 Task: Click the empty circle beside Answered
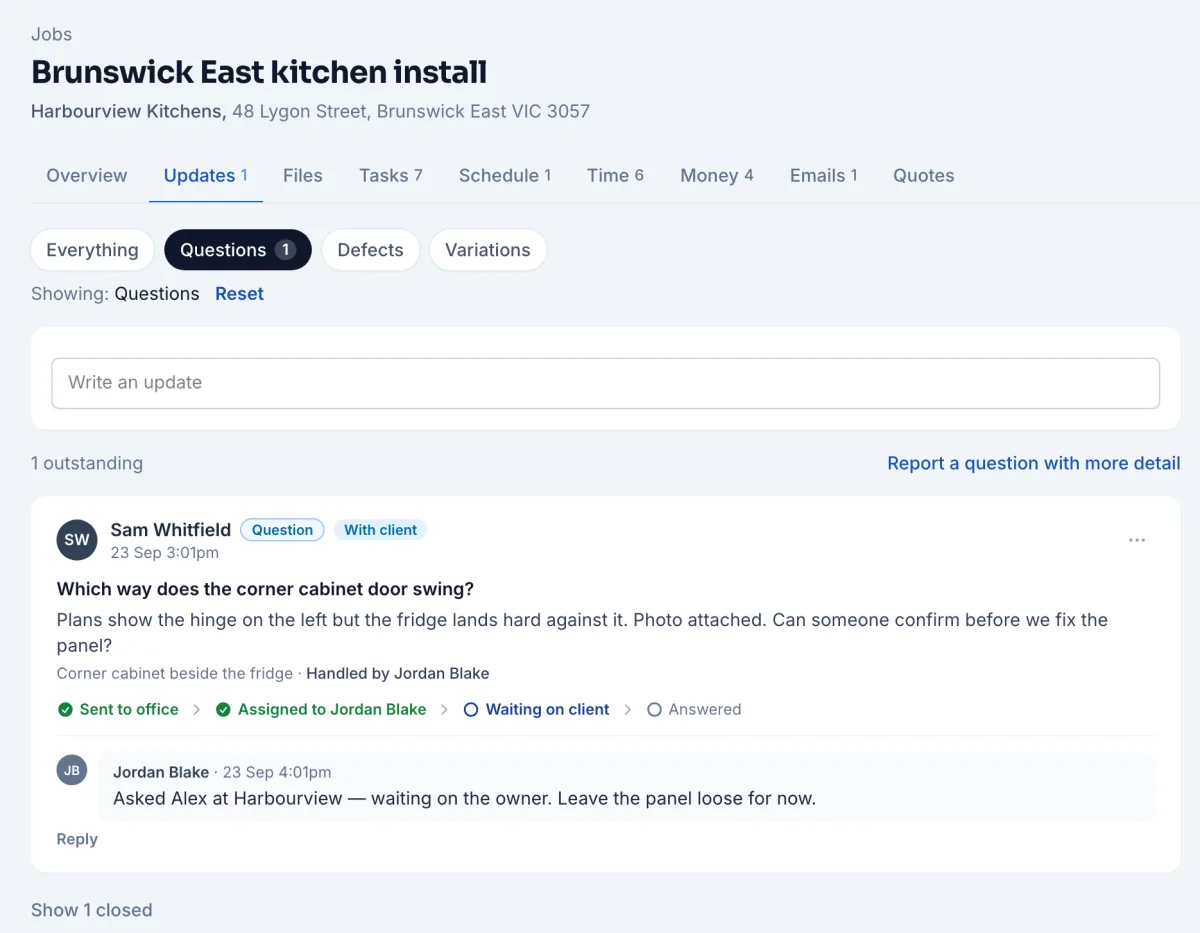pyautogui.click(x=654, y=710)
